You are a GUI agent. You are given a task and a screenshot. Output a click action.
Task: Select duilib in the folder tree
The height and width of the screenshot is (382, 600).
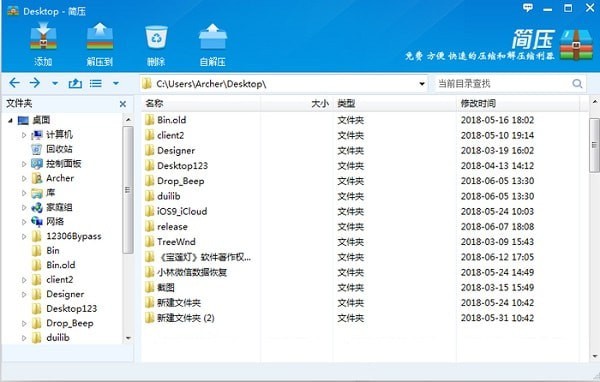point(58,338)
